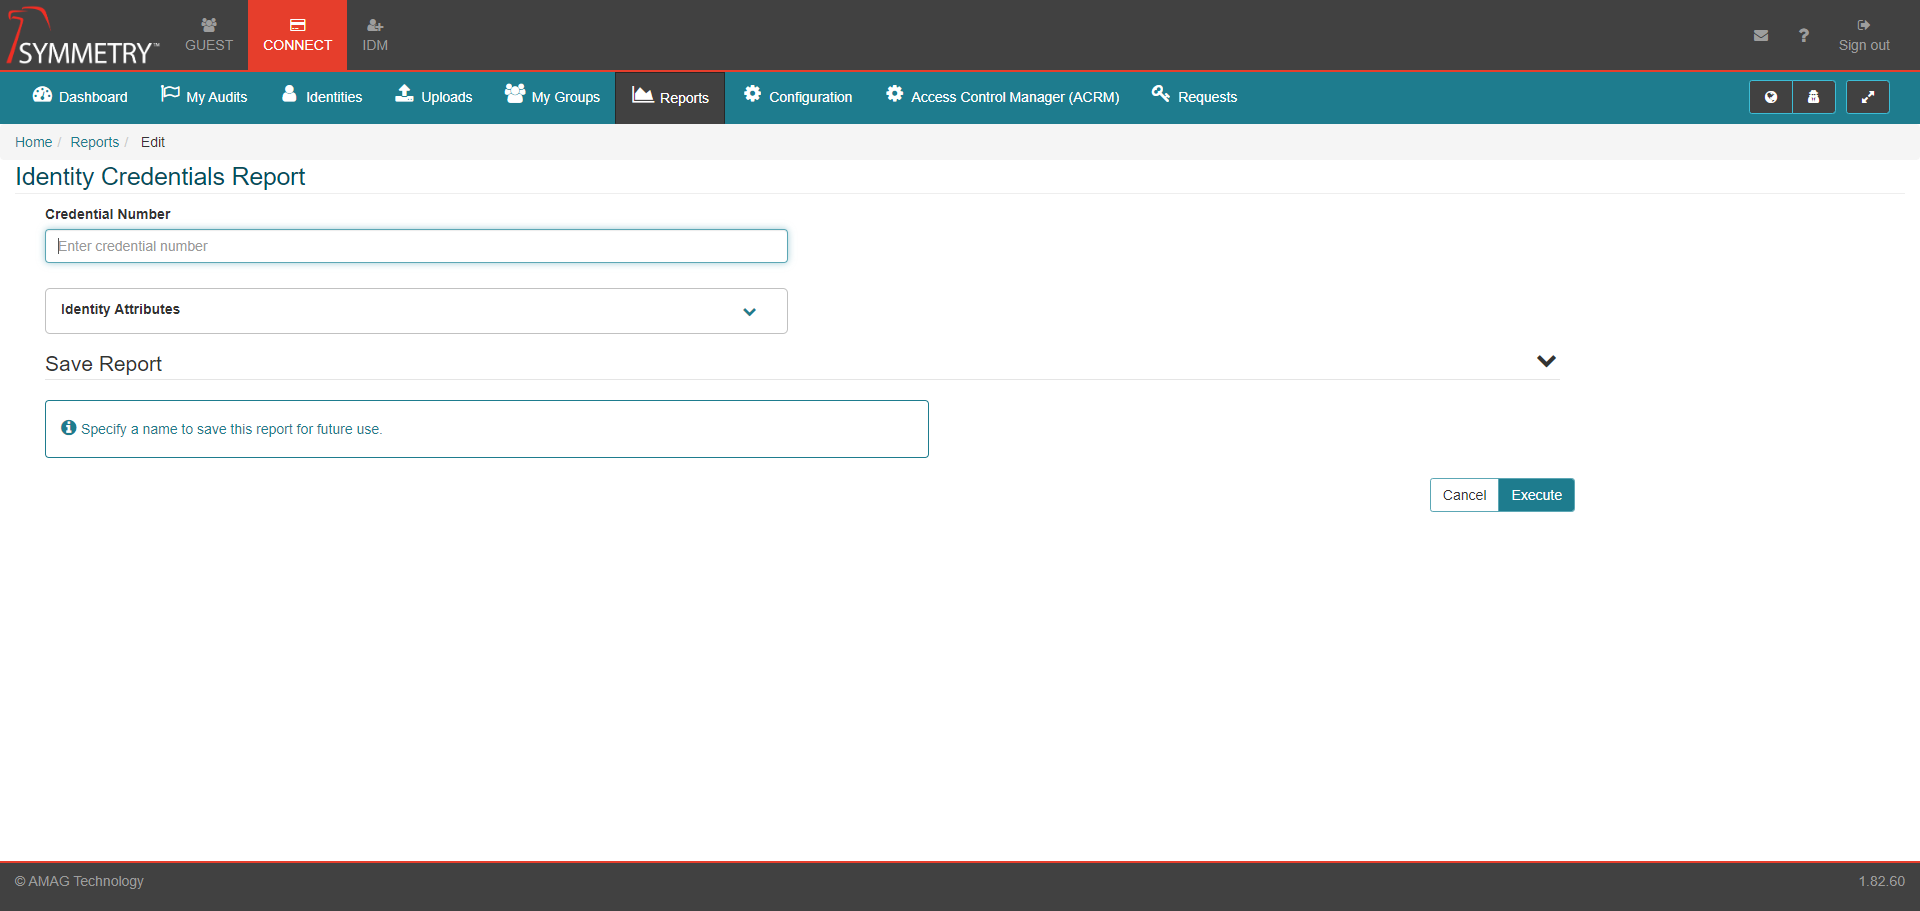This screenshot has width=1920, height=911.
Task: Expand the Identity Attributes panel
Action: click(416, 311)
